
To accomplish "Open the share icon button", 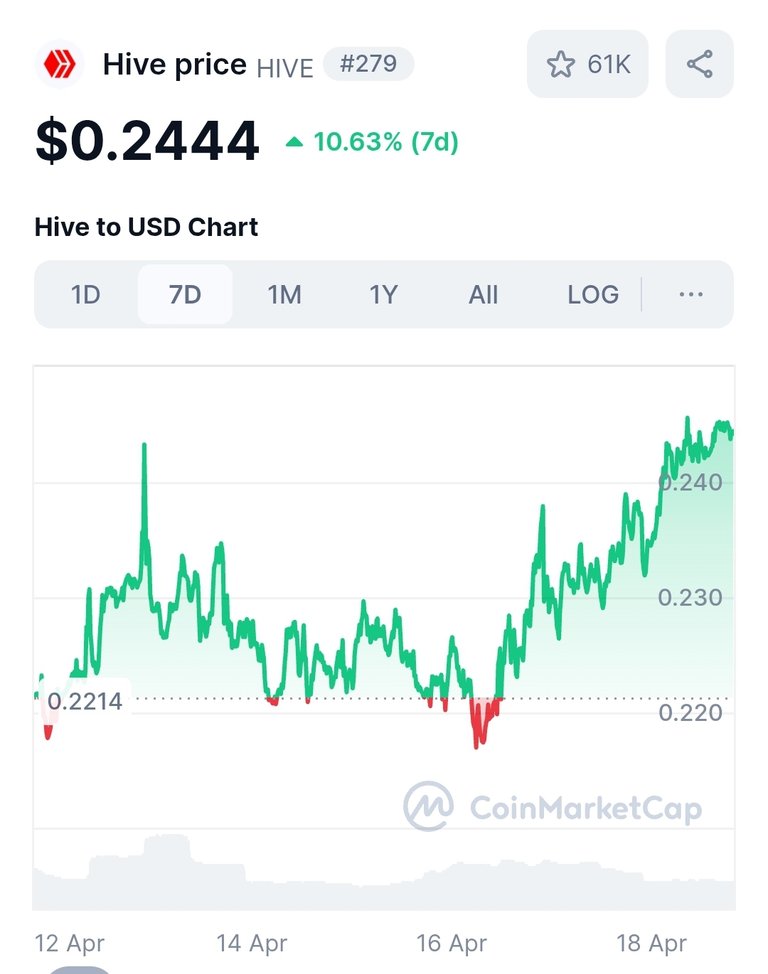I will coord(699,64).
